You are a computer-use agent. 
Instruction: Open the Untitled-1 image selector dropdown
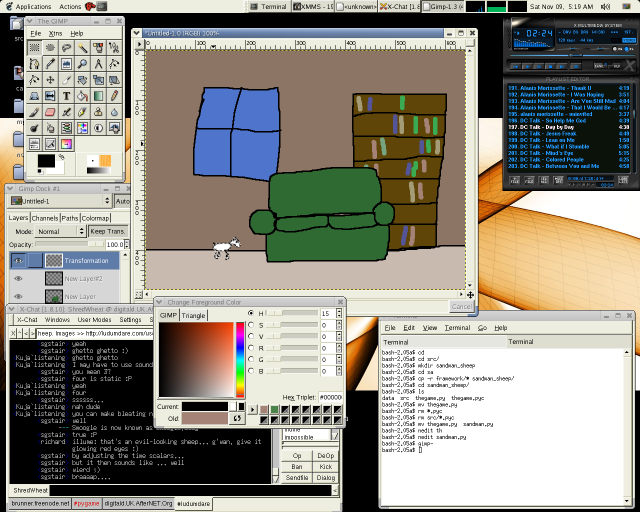pos(60,201)
